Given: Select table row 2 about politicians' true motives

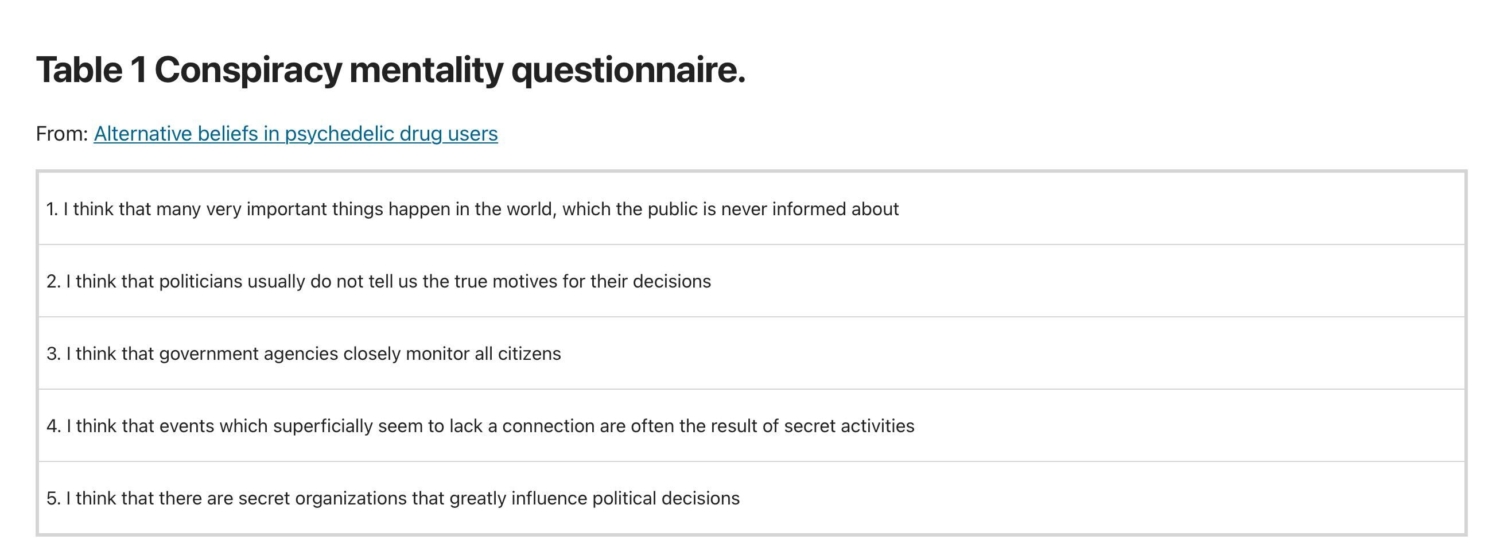Looking at the screenshot, I should tap(378, 282).
